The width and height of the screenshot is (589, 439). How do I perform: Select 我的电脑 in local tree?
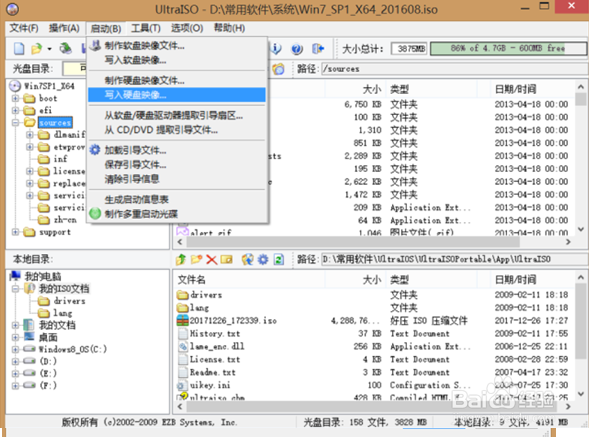(42, 277)
